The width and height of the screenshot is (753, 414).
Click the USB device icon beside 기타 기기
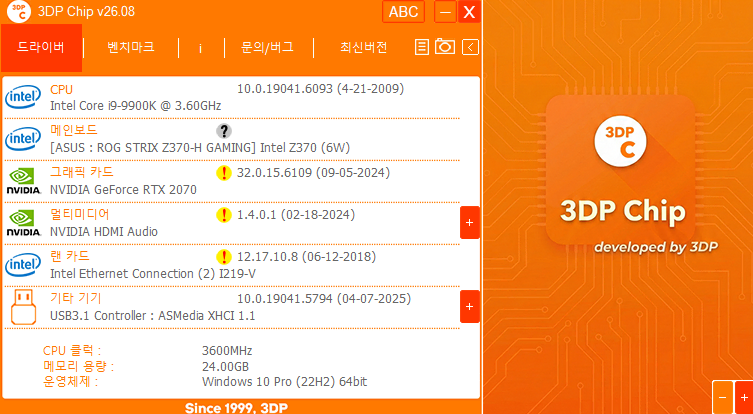pyautogui.click(x=23, y=307)
